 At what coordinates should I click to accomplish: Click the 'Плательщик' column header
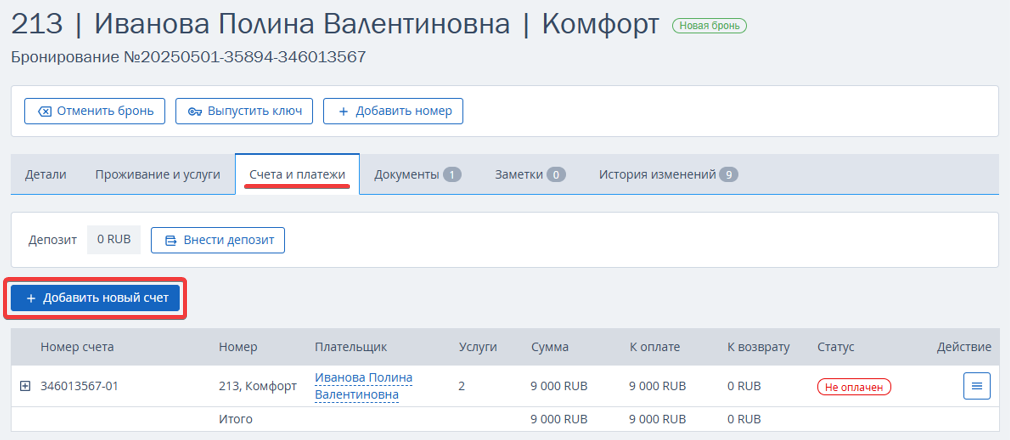pyautogui.click(x=350, y=347)
